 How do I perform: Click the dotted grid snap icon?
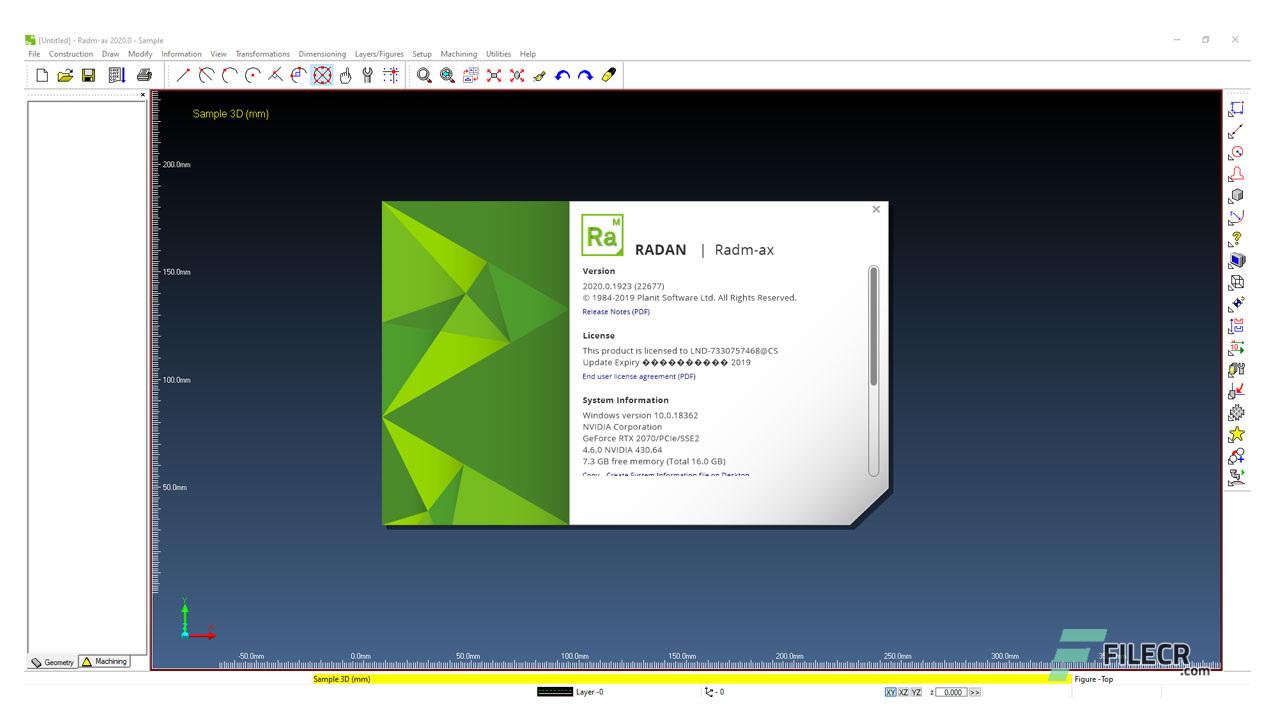[391, 75]
